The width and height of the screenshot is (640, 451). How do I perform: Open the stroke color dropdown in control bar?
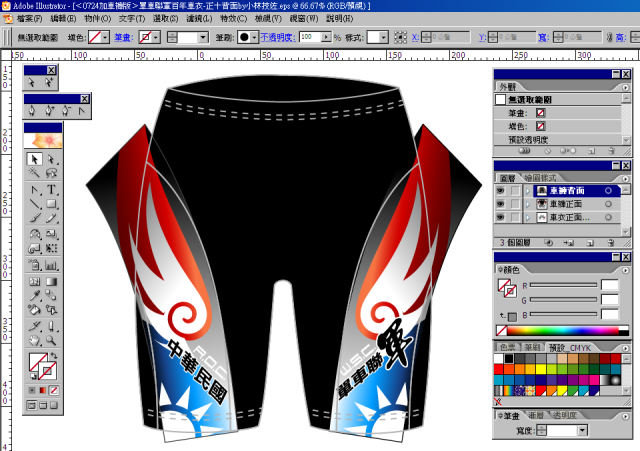(x=156, y=37)
